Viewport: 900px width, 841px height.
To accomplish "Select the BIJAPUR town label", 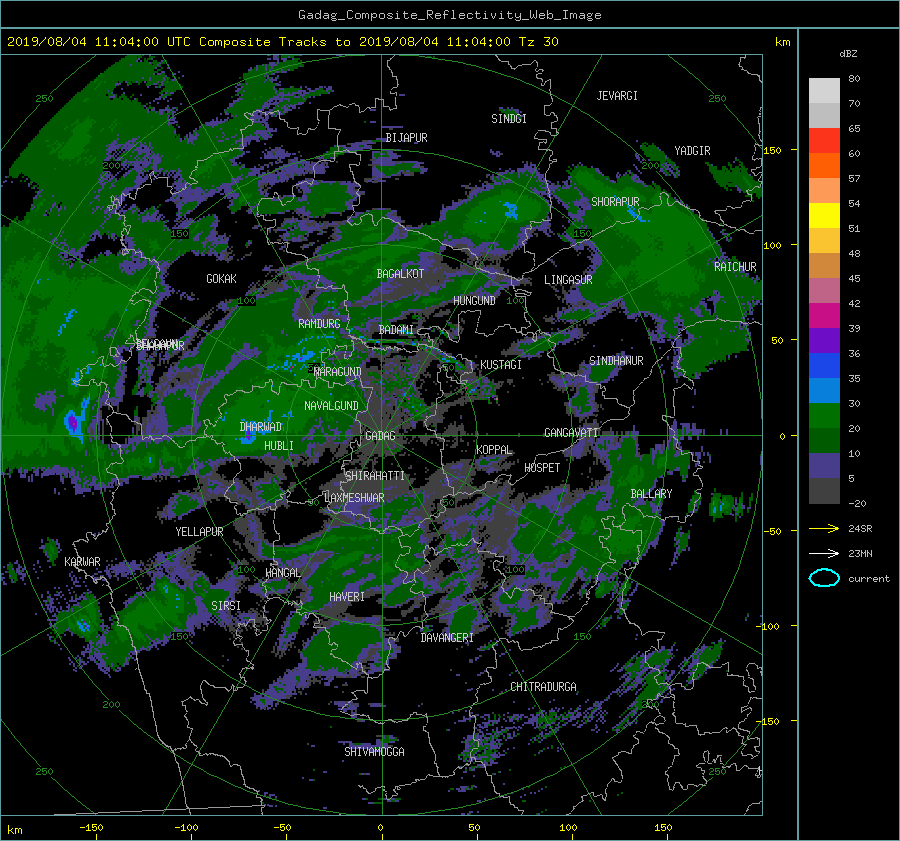I will click(x=406, y=137).
